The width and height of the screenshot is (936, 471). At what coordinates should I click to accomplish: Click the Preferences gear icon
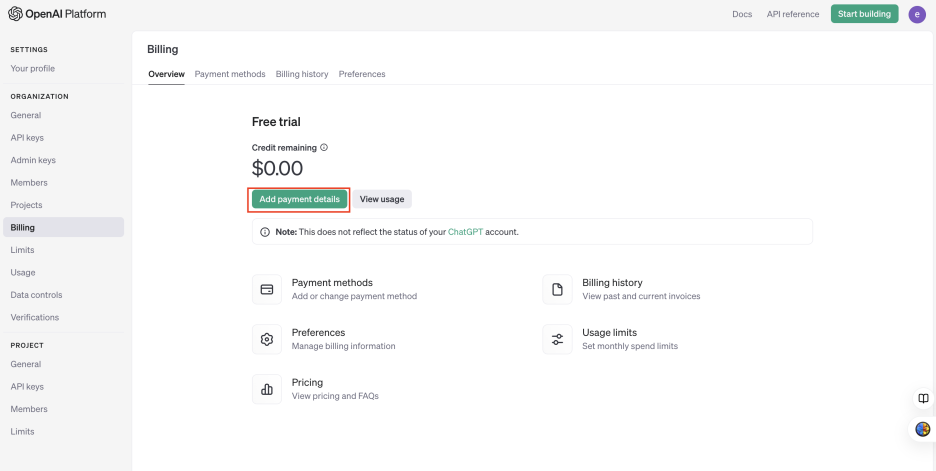click(x=267, y=339)
